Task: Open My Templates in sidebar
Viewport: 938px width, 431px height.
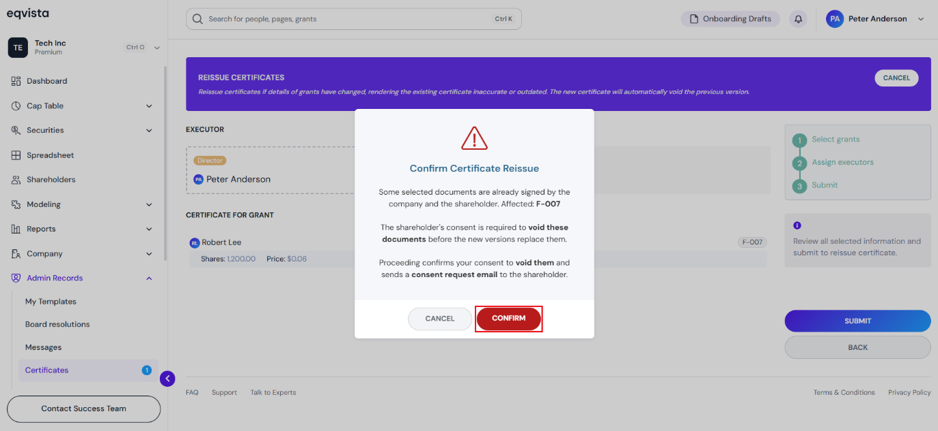Action: point(51,302)
